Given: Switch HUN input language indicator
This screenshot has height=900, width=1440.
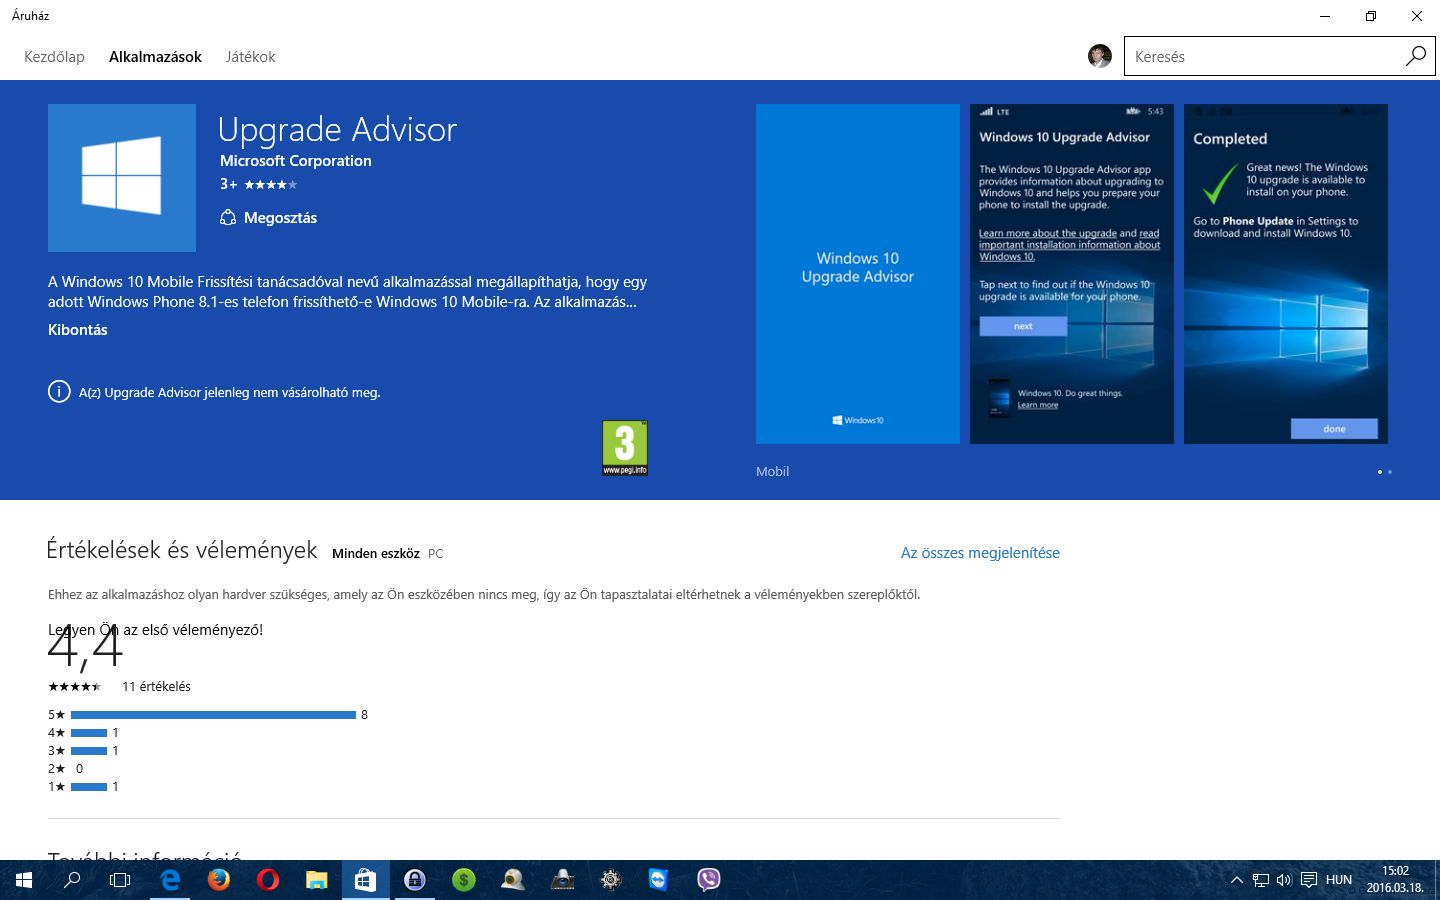Looking at the screenshot, I should (1339, 880).
